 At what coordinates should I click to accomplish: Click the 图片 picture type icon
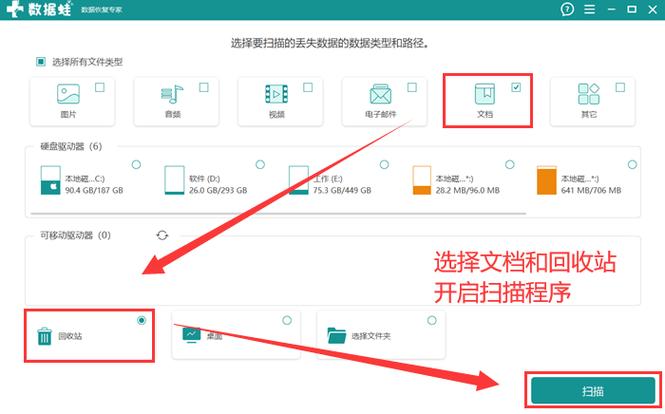68,94
